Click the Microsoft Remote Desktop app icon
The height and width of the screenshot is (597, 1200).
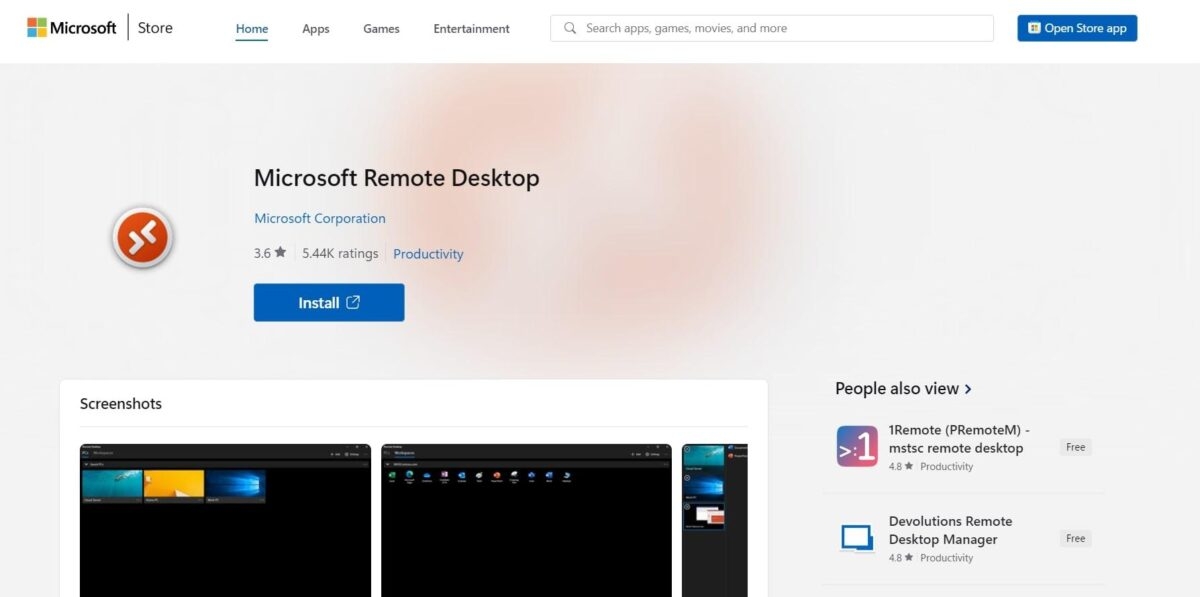(x=142, y=238)
